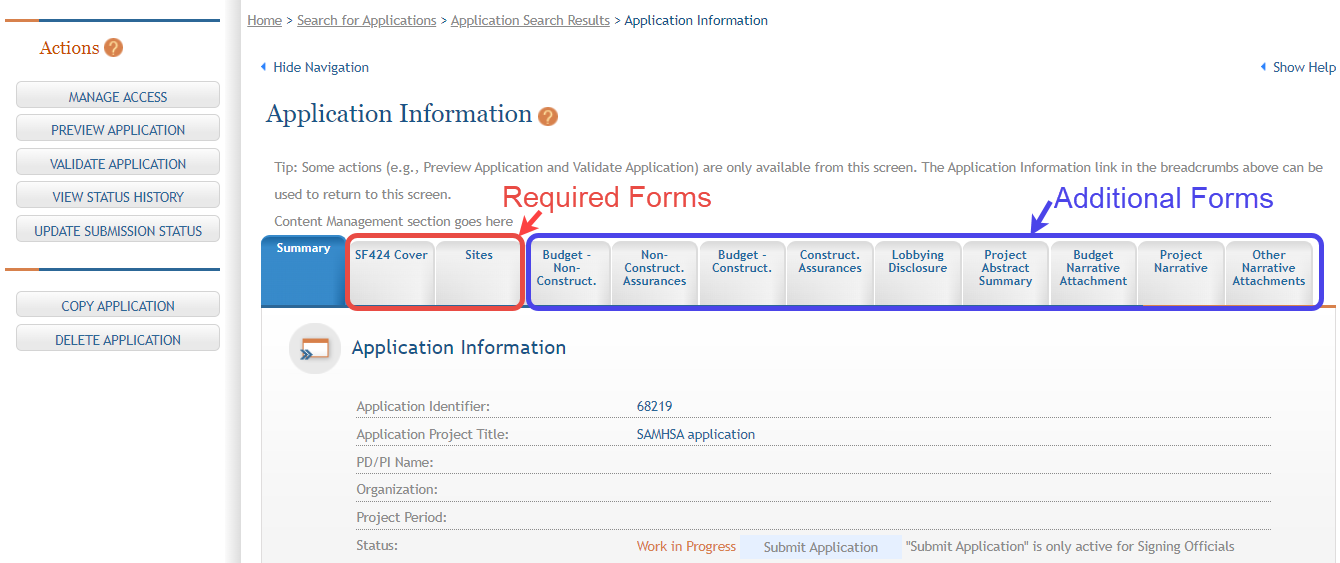Click Update Submission Status button
The width and height of the screenshot is (1340, 563).
[118, 231]
